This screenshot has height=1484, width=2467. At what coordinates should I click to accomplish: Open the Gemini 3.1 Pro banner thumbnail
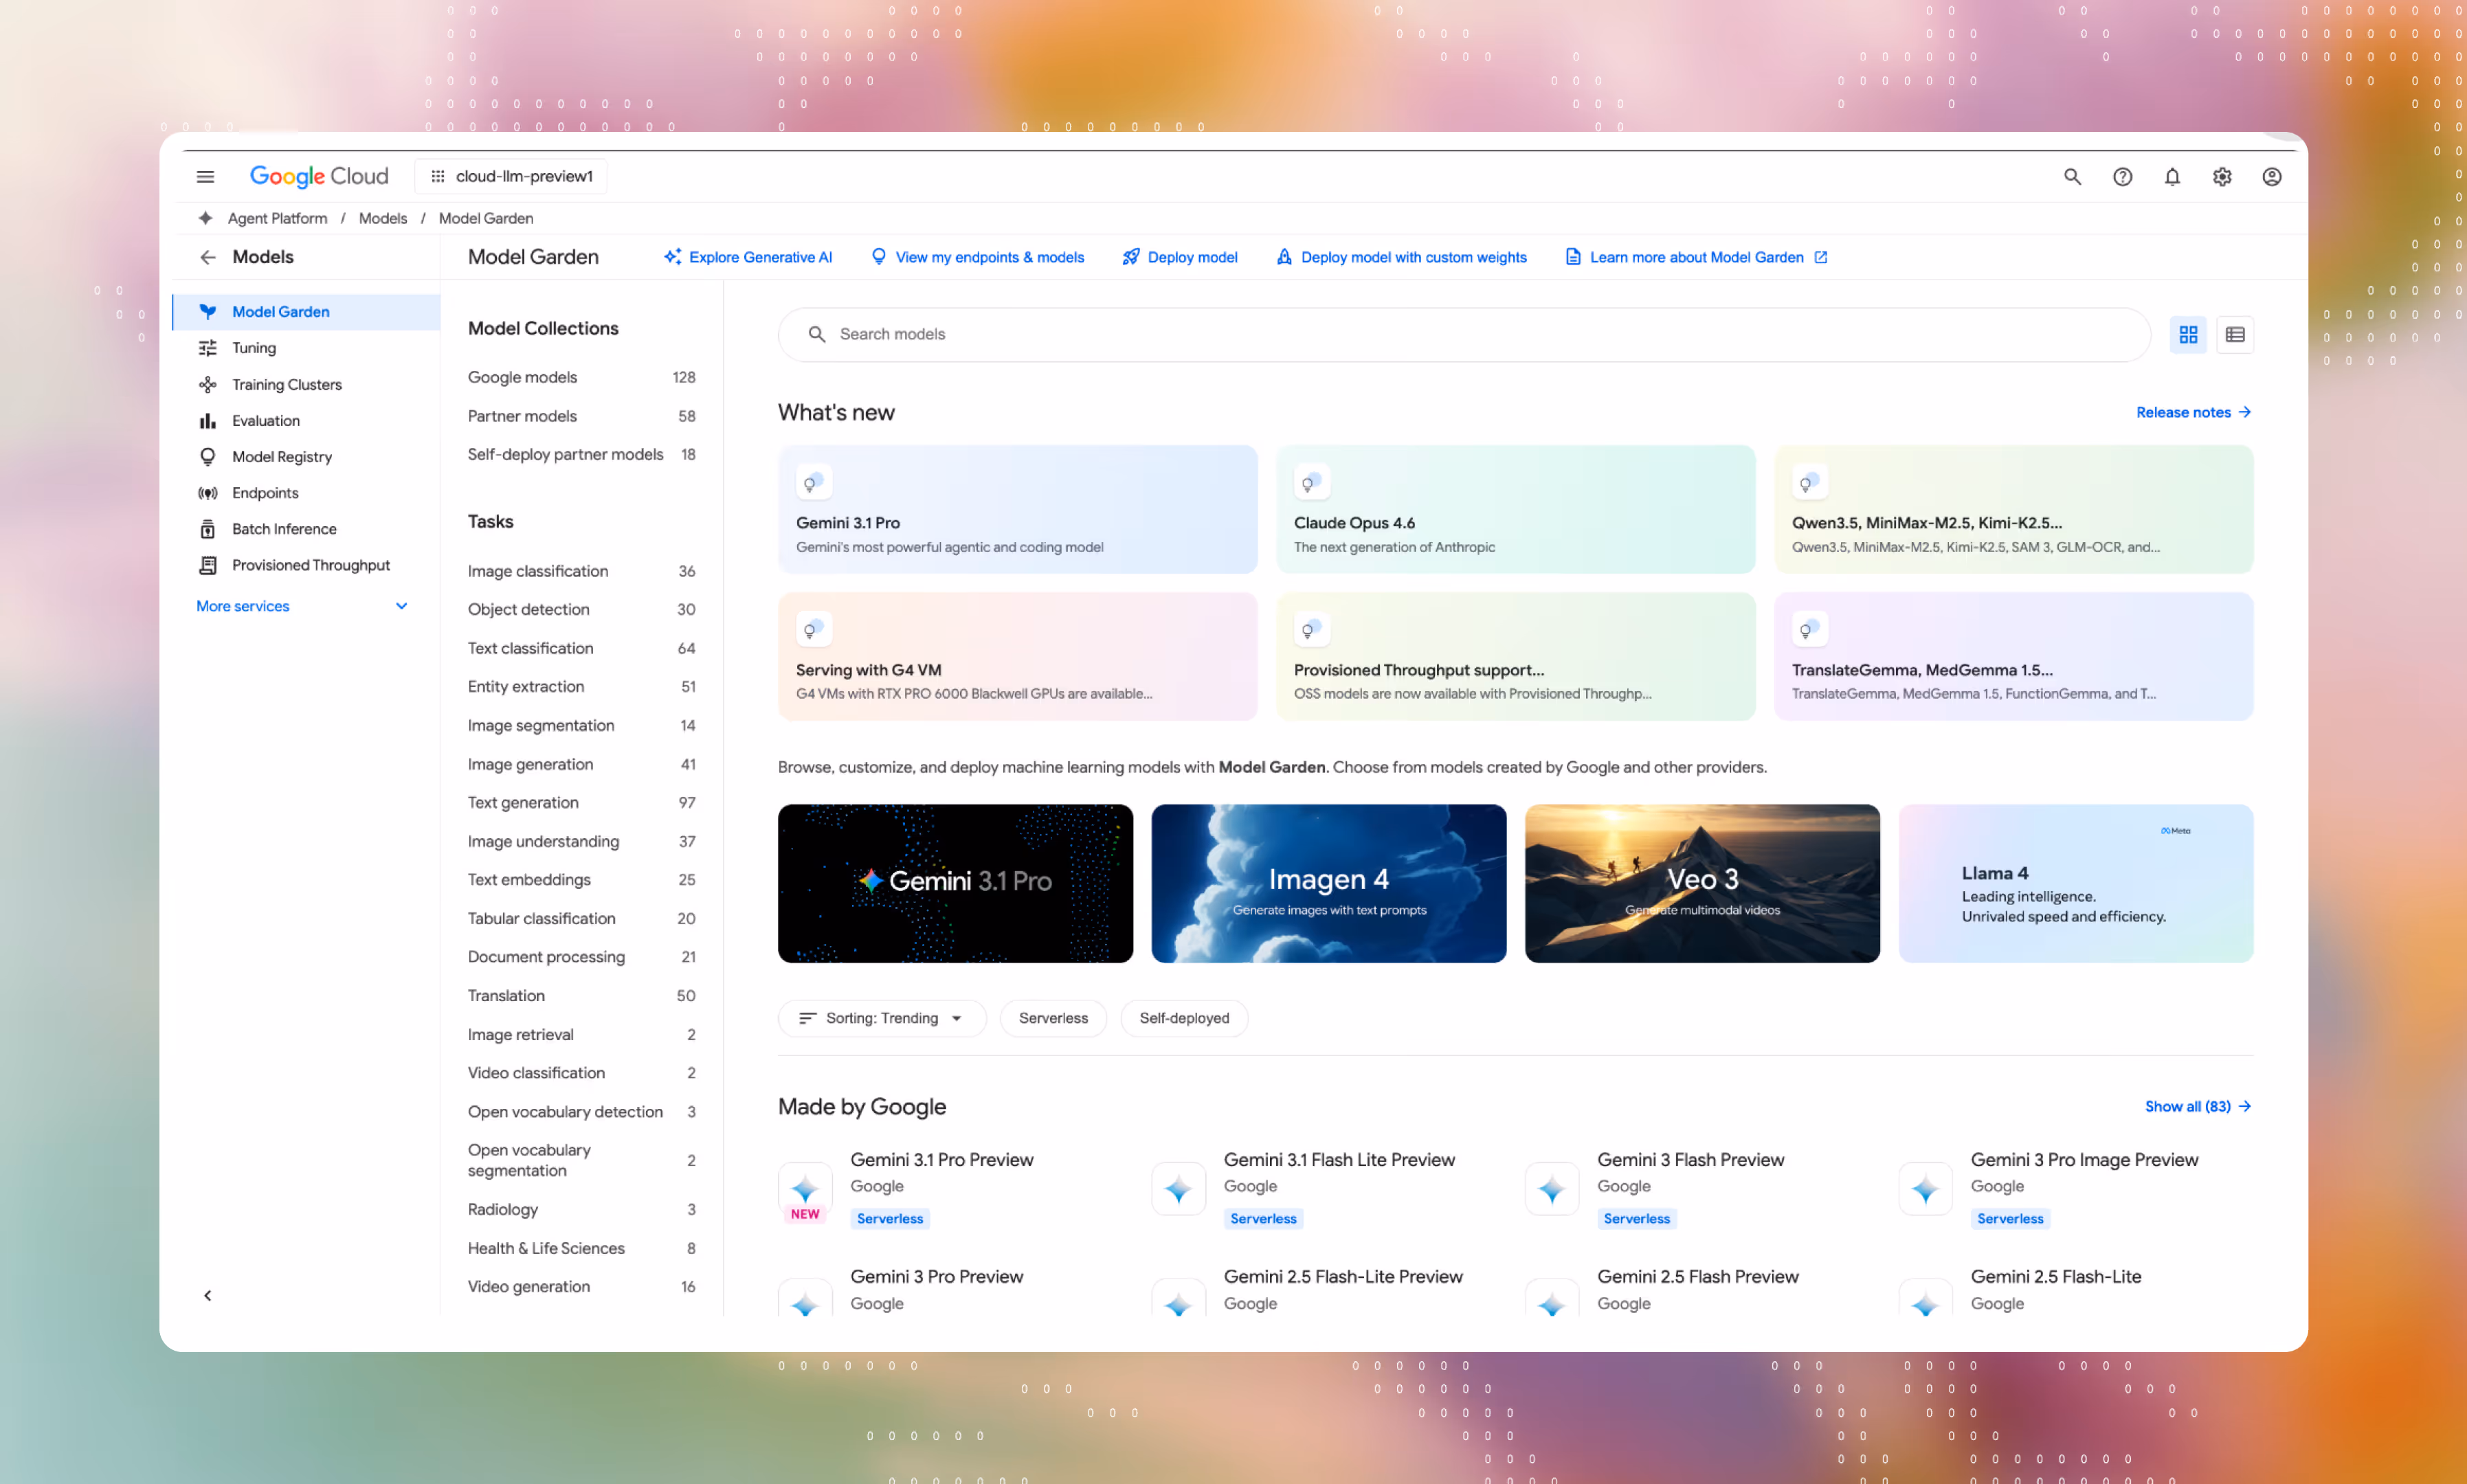pyautogui.click(x=955, y=883)
